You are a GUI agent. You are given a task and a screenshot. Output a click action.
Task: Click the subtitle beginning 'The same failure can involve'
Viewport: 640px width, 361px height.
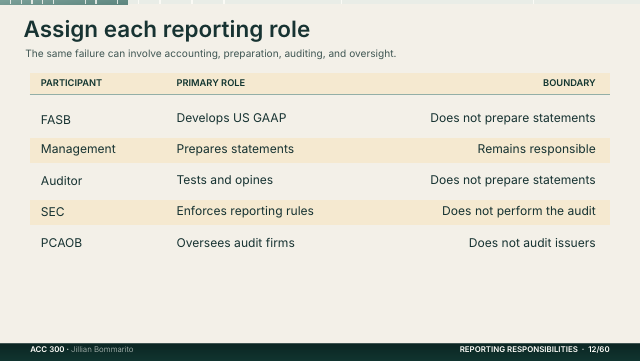point(211,53)
